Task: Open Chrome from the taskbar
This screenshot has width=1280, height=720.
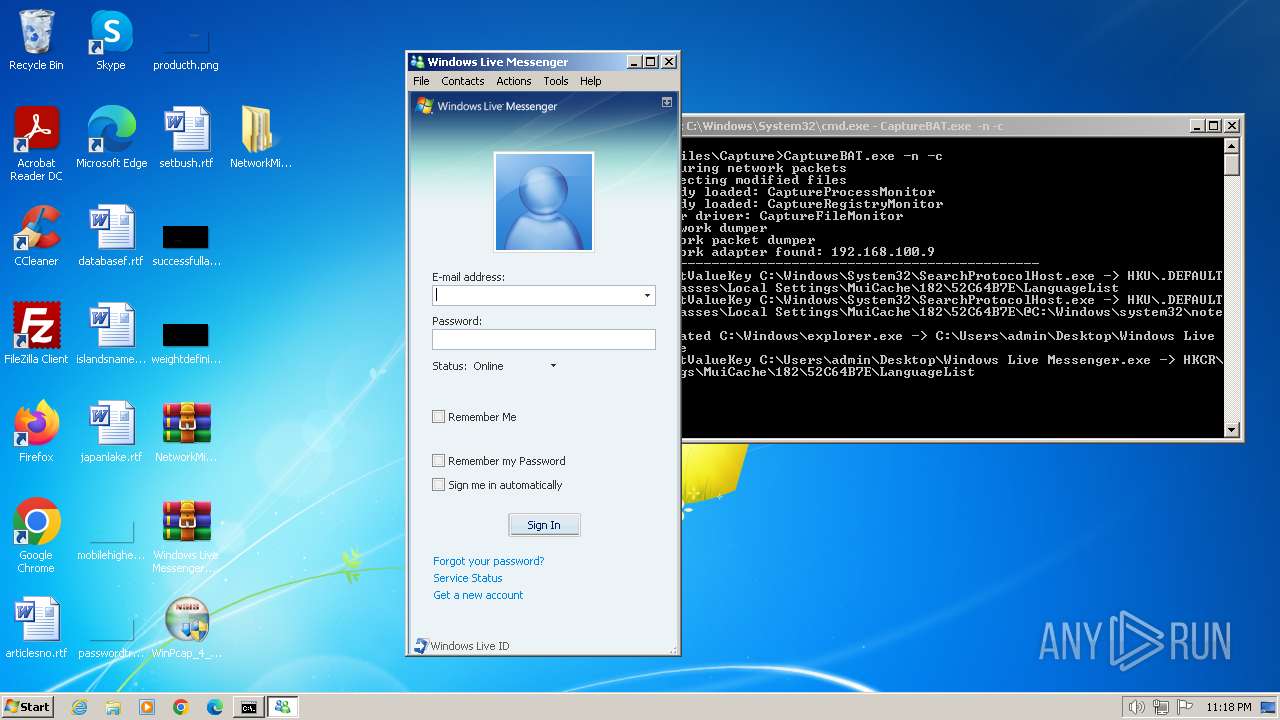Action: (x=181, y=707)
